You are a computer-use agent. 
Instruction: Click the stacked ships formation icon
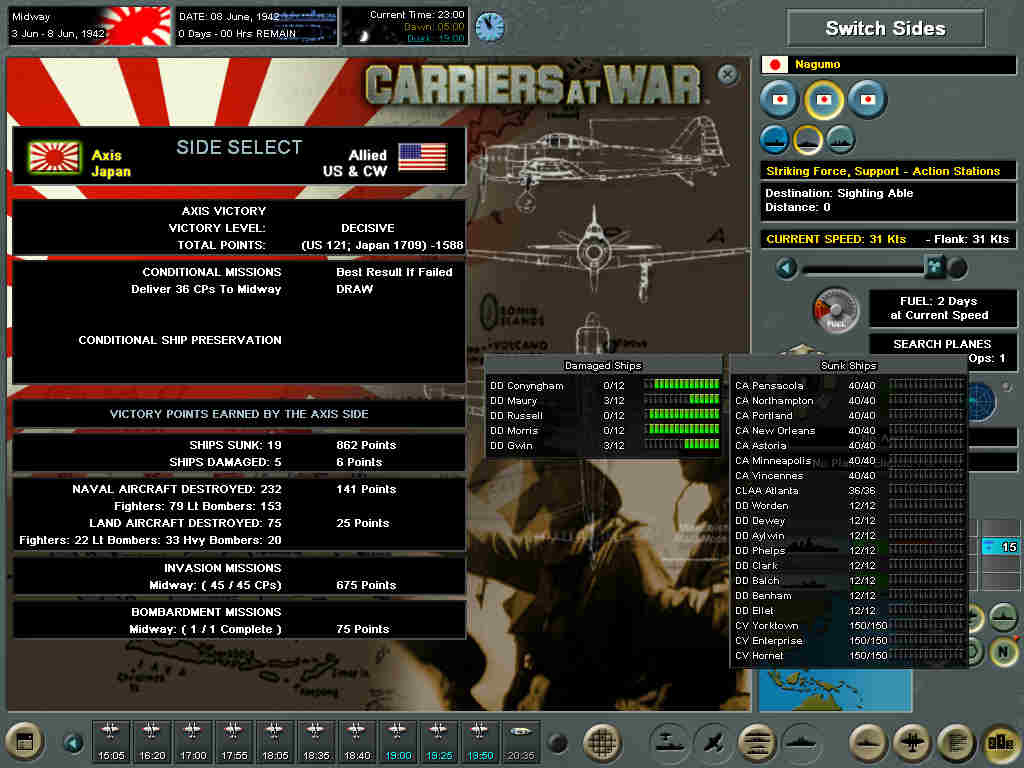[x=756, y=742]
